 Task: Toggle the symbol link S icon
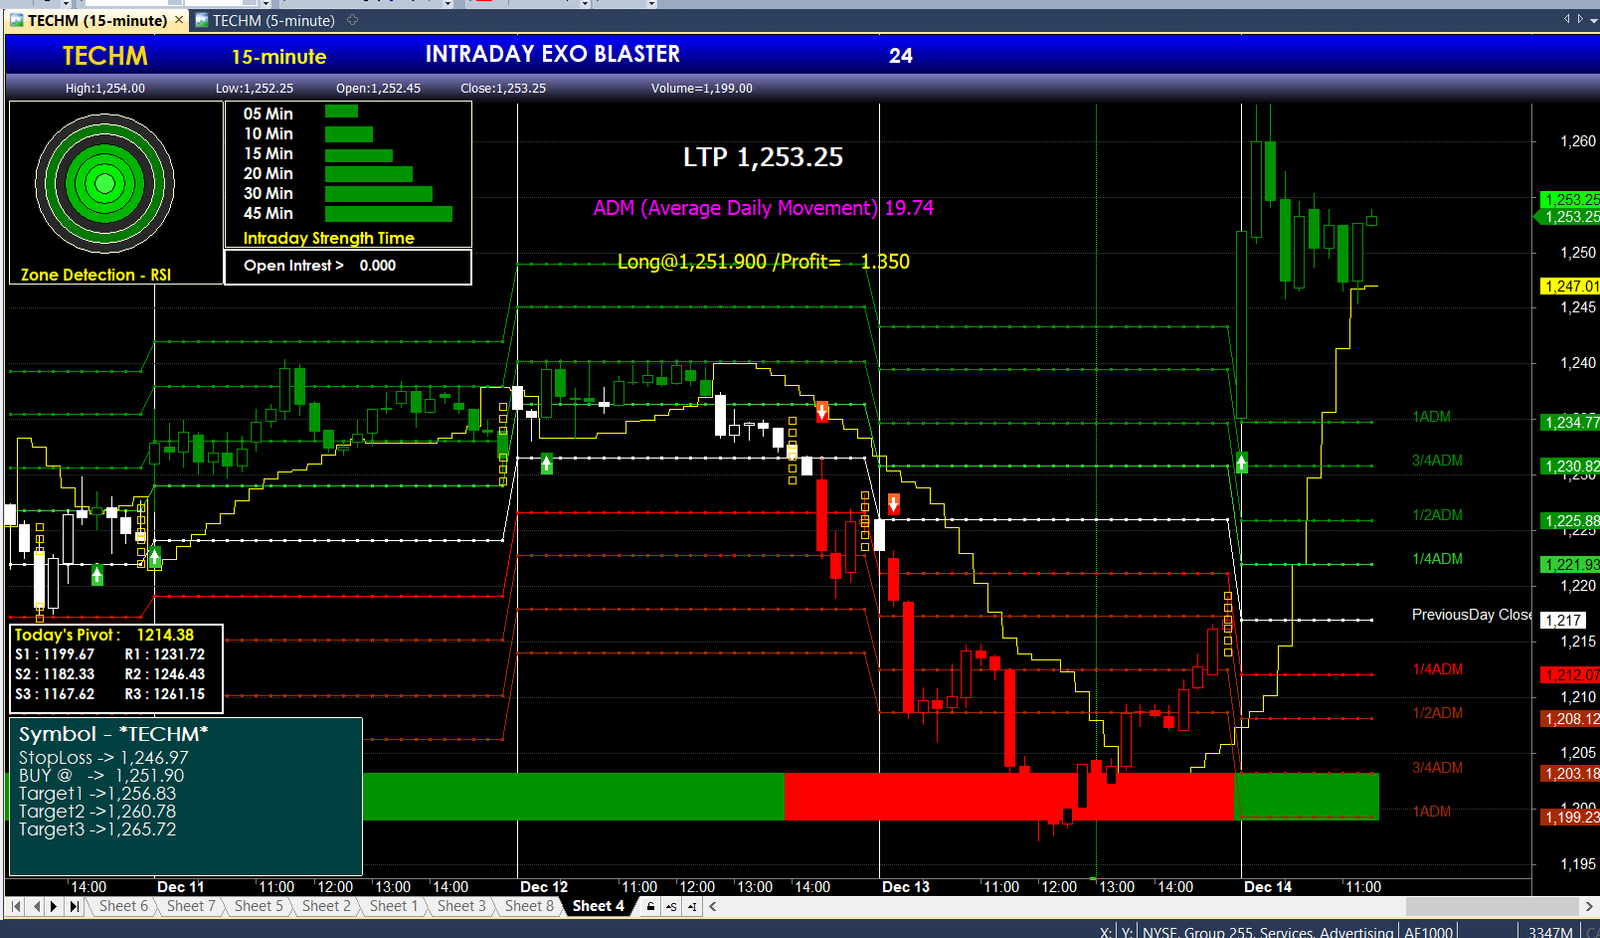coord(671,907)
